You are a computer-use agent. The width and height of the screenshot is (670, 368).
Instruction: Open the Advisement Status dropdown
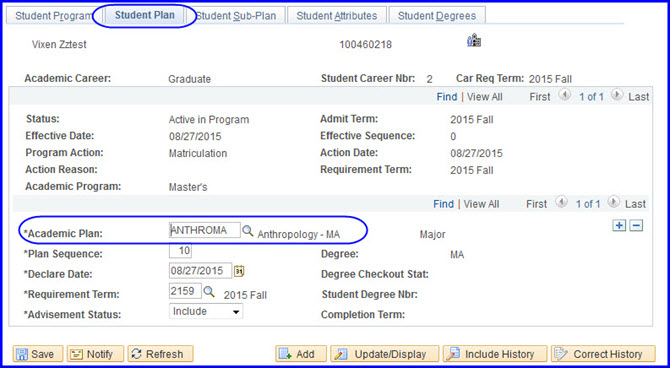[206, 311]
